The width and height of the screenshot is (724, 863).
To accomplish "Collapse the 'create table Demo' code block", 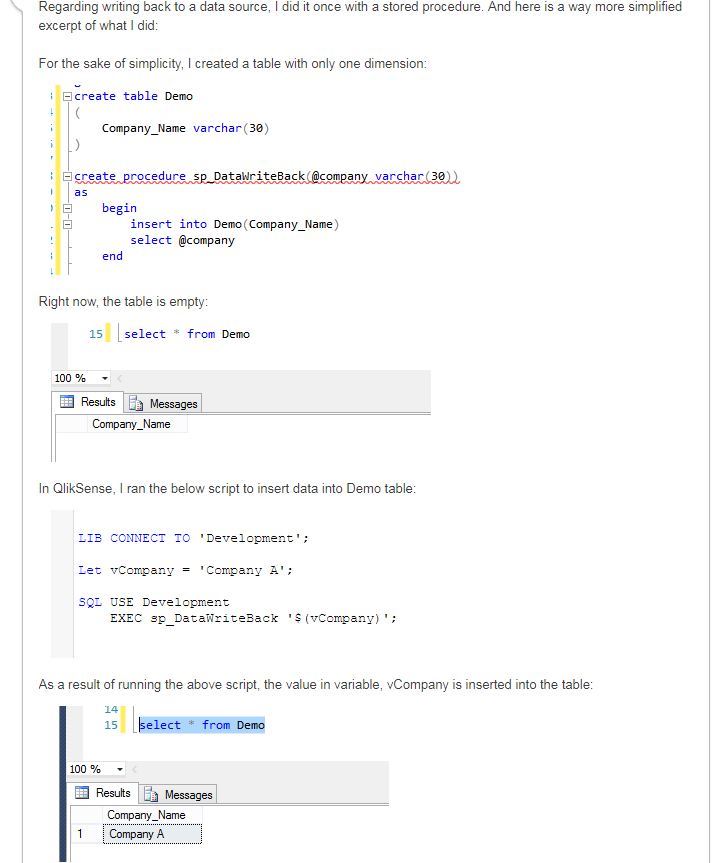I will click(67, 96).
